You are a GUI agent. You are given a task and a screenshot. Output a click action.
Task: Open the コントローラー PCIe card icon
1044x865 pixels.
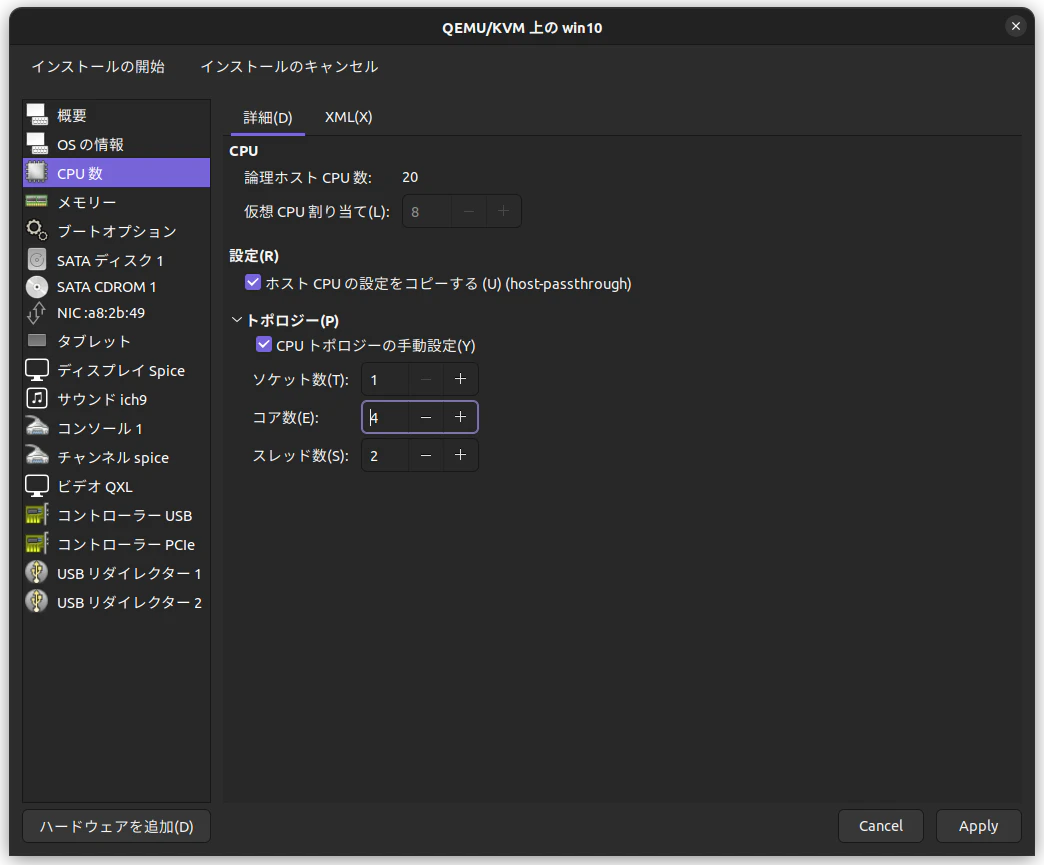click(37, 544)
